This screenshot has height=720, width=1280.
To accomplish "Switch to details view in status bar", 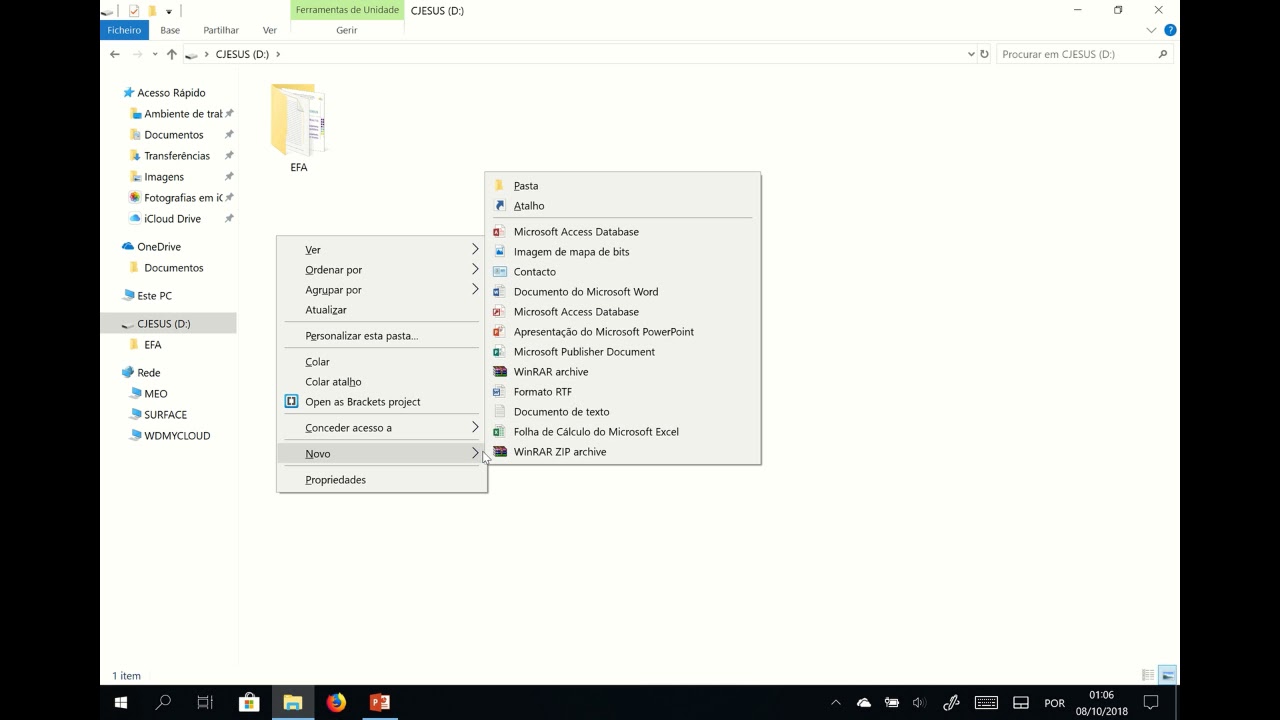I will (1148, 676).
